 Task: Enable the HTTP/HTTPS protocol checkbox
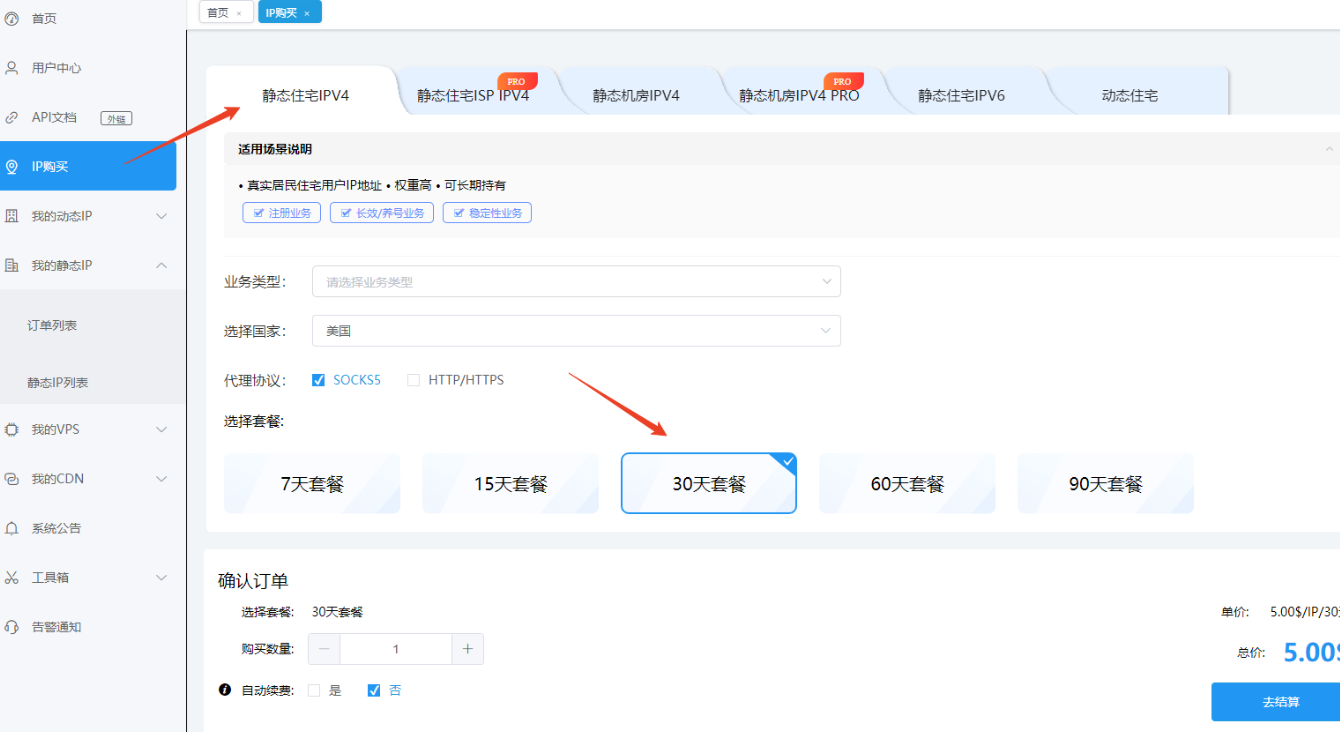click(413, 380)
